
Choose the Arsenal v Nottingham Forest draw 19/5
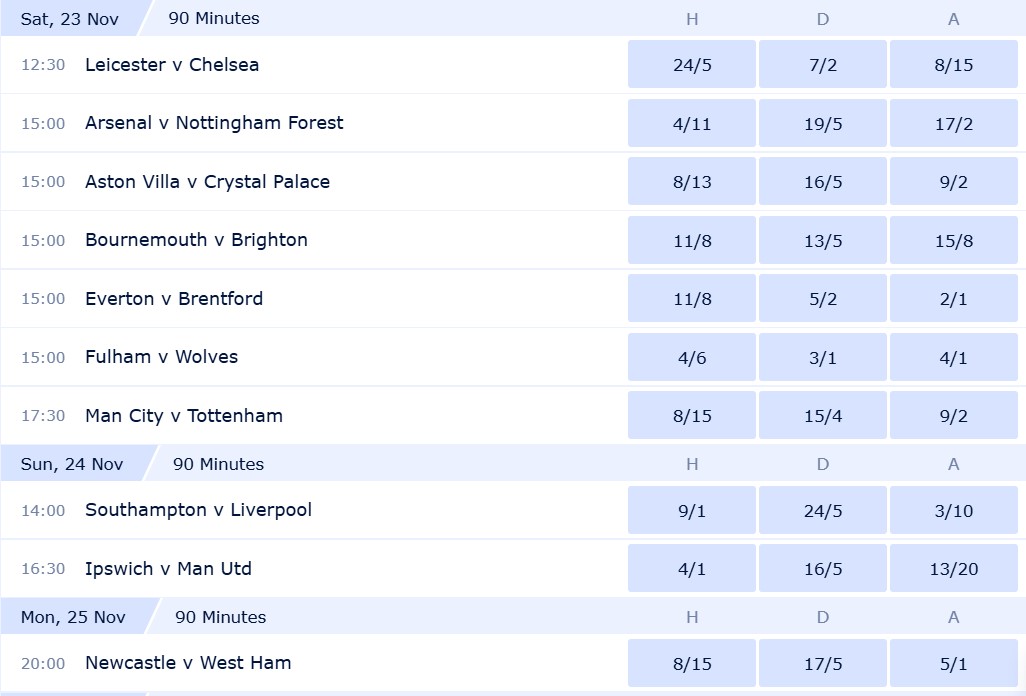[823, 123]
